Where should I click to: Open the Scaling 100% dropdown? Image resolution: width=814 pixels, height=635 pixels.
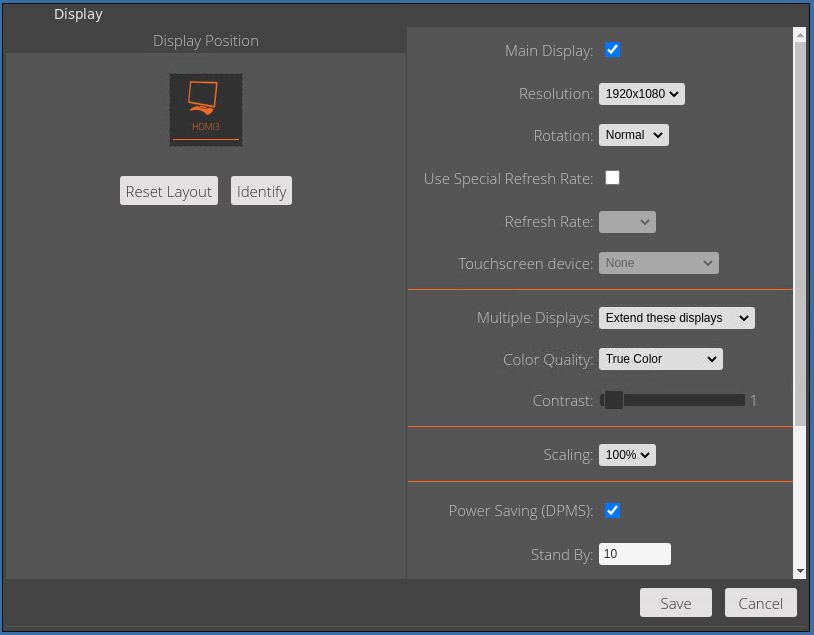pos(627,455)
